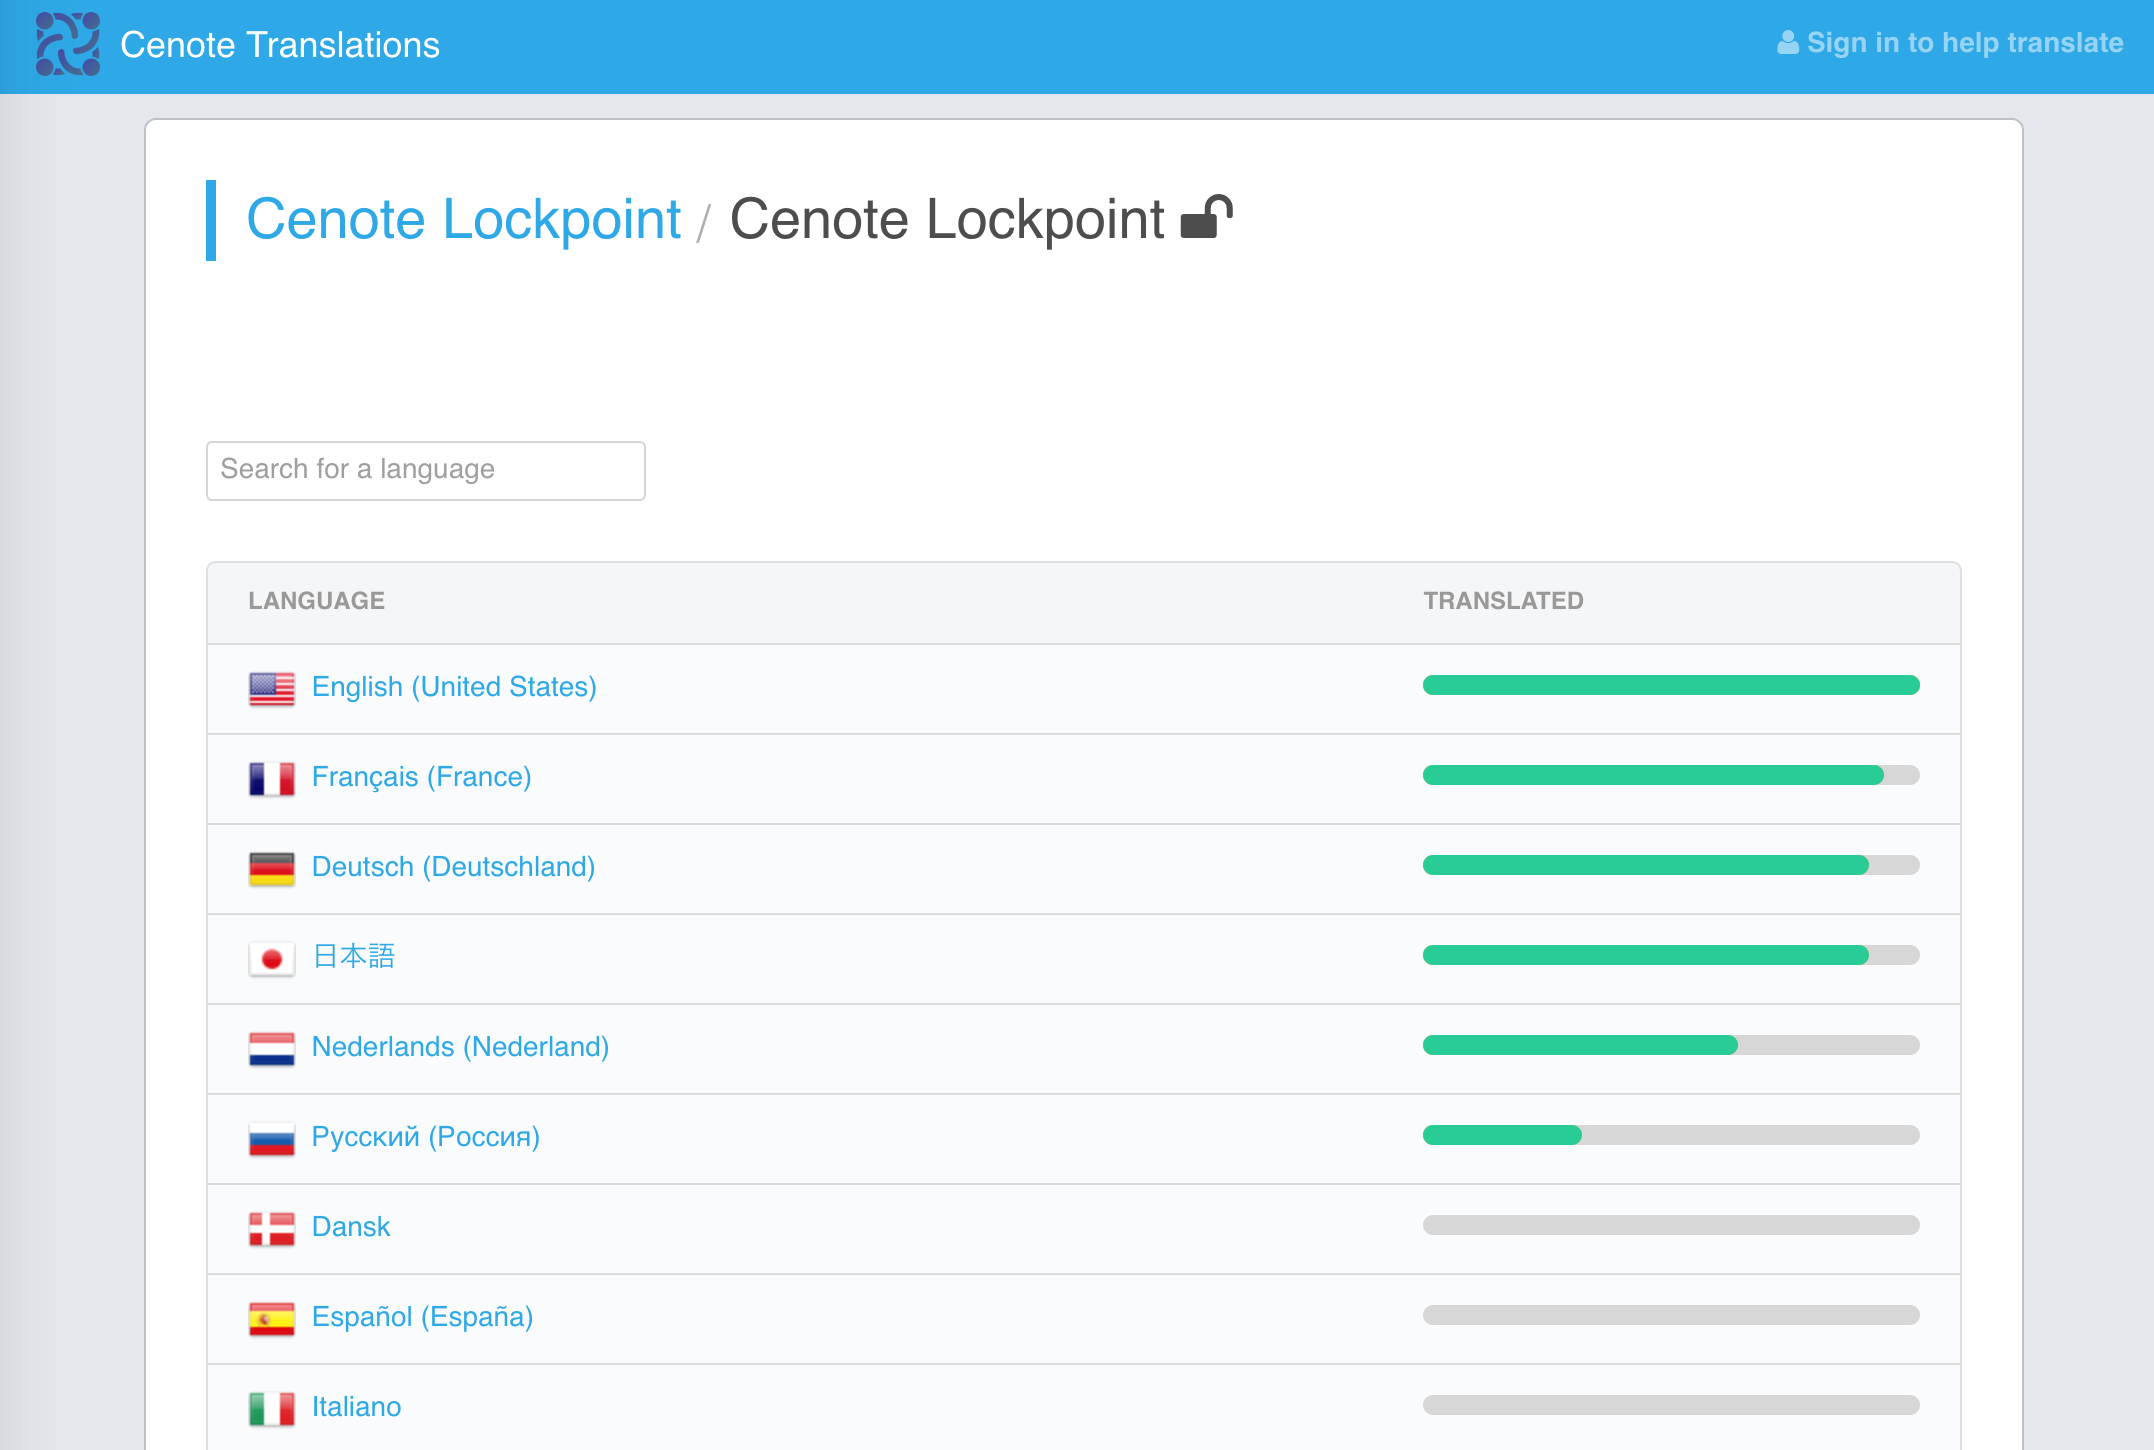Open the Italiano translation

pyautogui.click(x=356, y=1407)
